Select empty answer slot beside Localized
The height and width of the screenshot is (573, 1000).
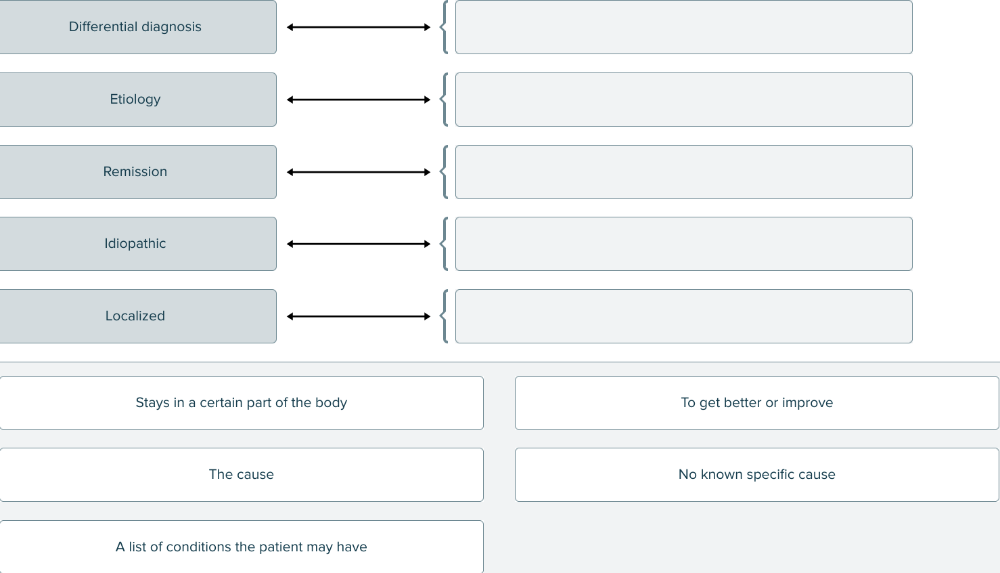pyautogui.click(x=683, y=316)
